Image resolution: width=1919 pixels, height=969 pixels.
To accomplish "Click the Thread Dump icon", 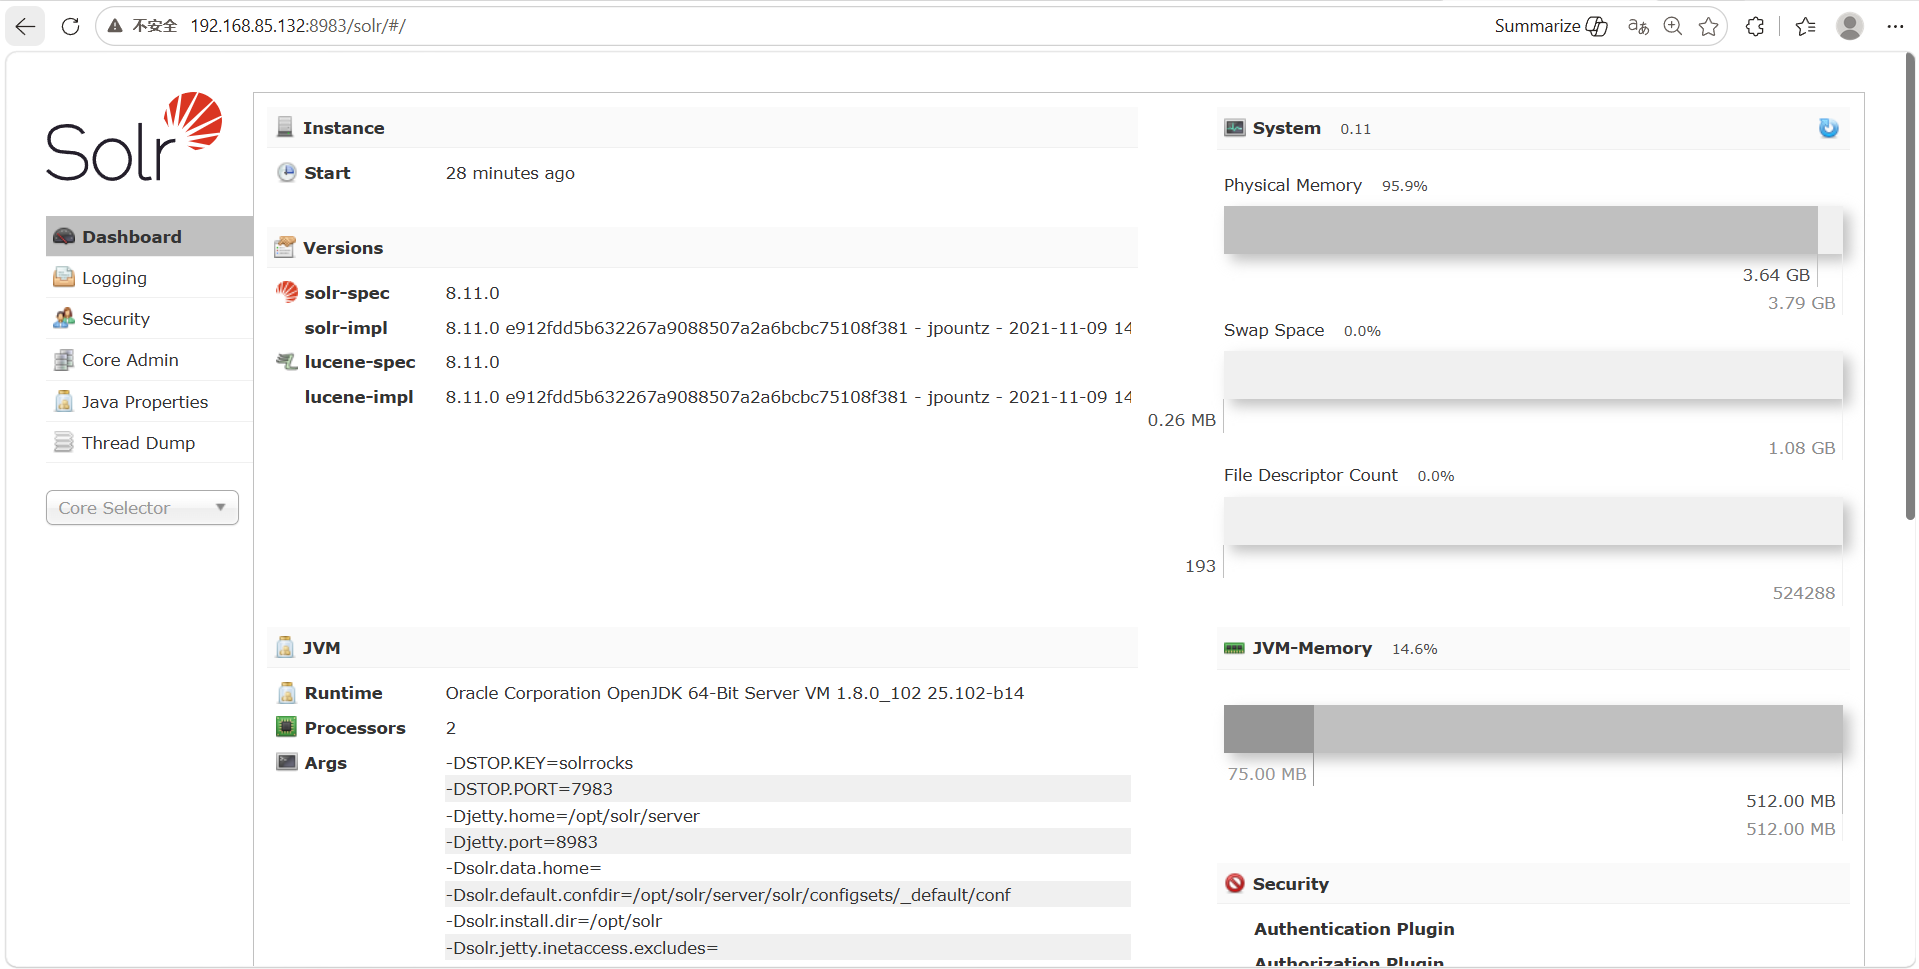I will tap(64, 443).
